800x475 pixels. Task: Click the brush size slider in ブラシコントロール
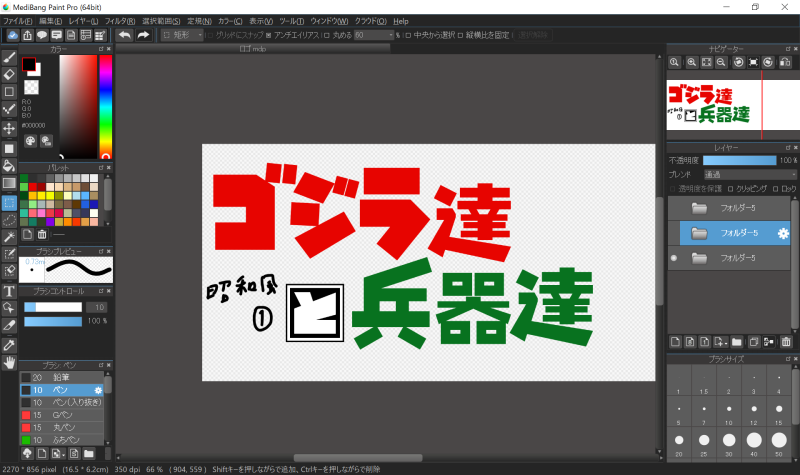point(53,307)
